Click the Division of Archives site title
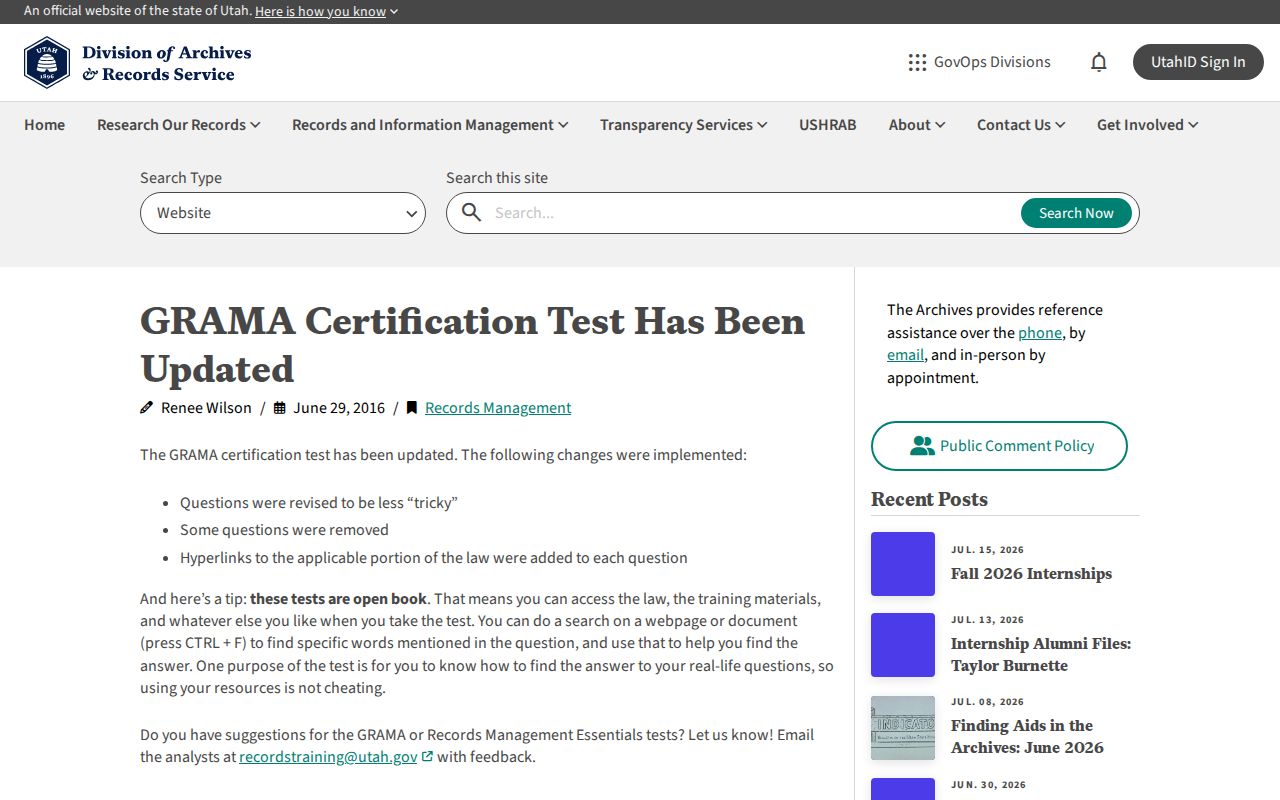The image size is (1280, 800). [167, 63]
